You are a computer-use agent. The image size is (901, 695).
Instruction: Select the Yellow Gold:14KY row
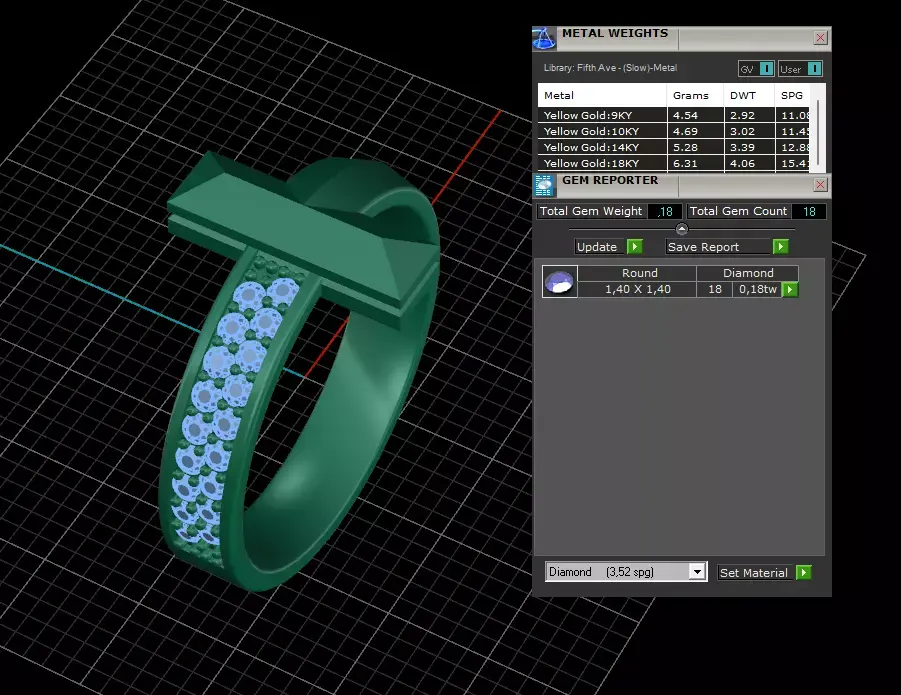[x=673, y=148]
